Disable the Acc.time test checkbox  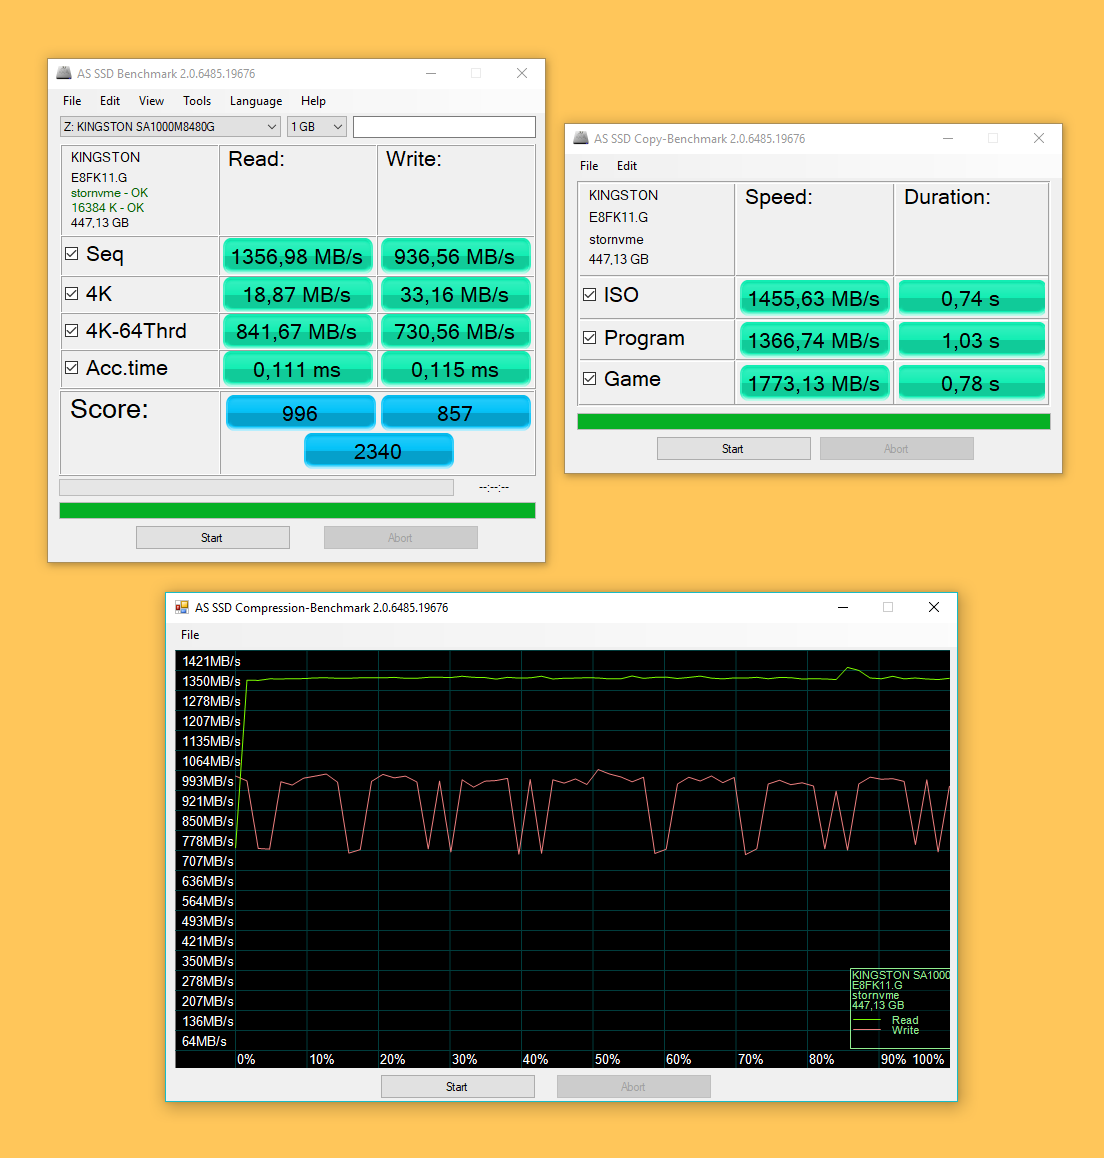72,368
